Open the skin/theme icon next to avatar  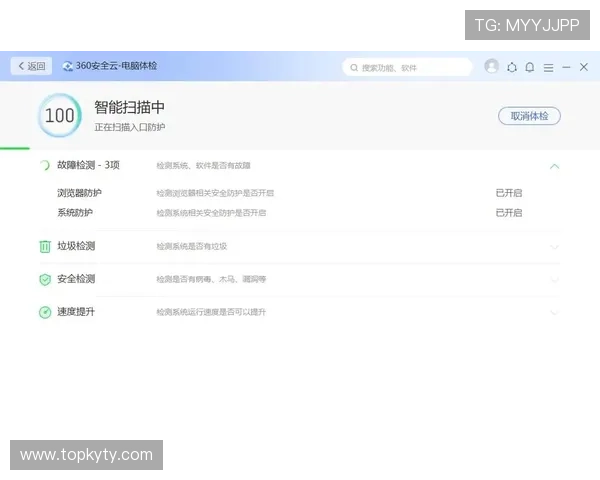click(512, 68)
